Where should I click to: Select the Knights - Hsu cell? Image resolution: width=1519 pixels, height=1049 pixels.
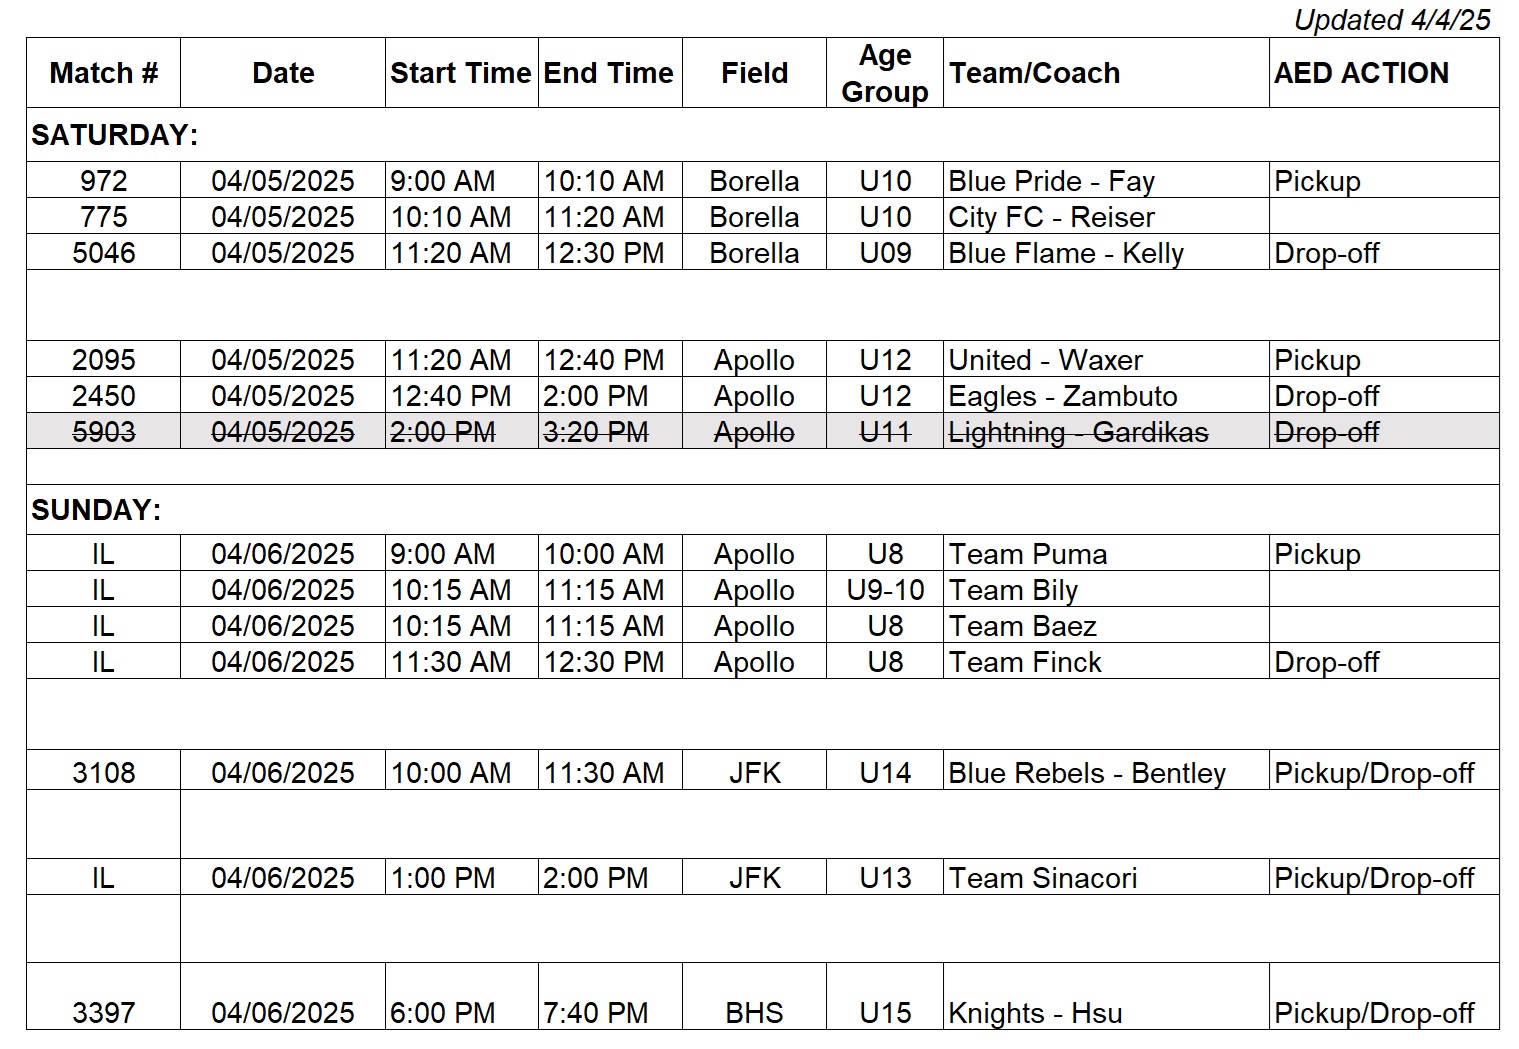click(1106, 997)
